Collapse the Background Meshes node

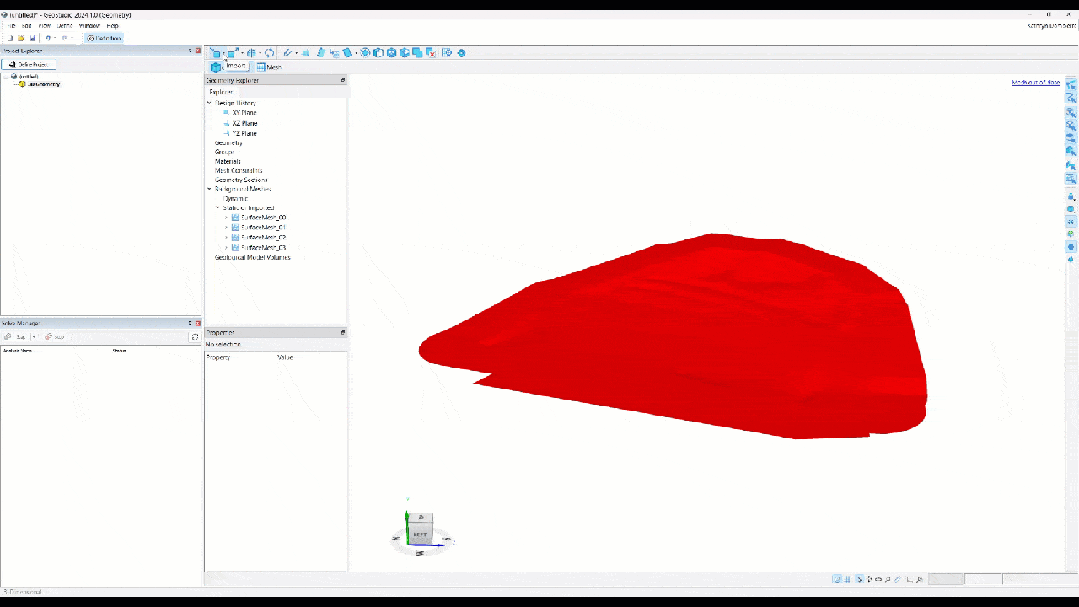[209, 189]
